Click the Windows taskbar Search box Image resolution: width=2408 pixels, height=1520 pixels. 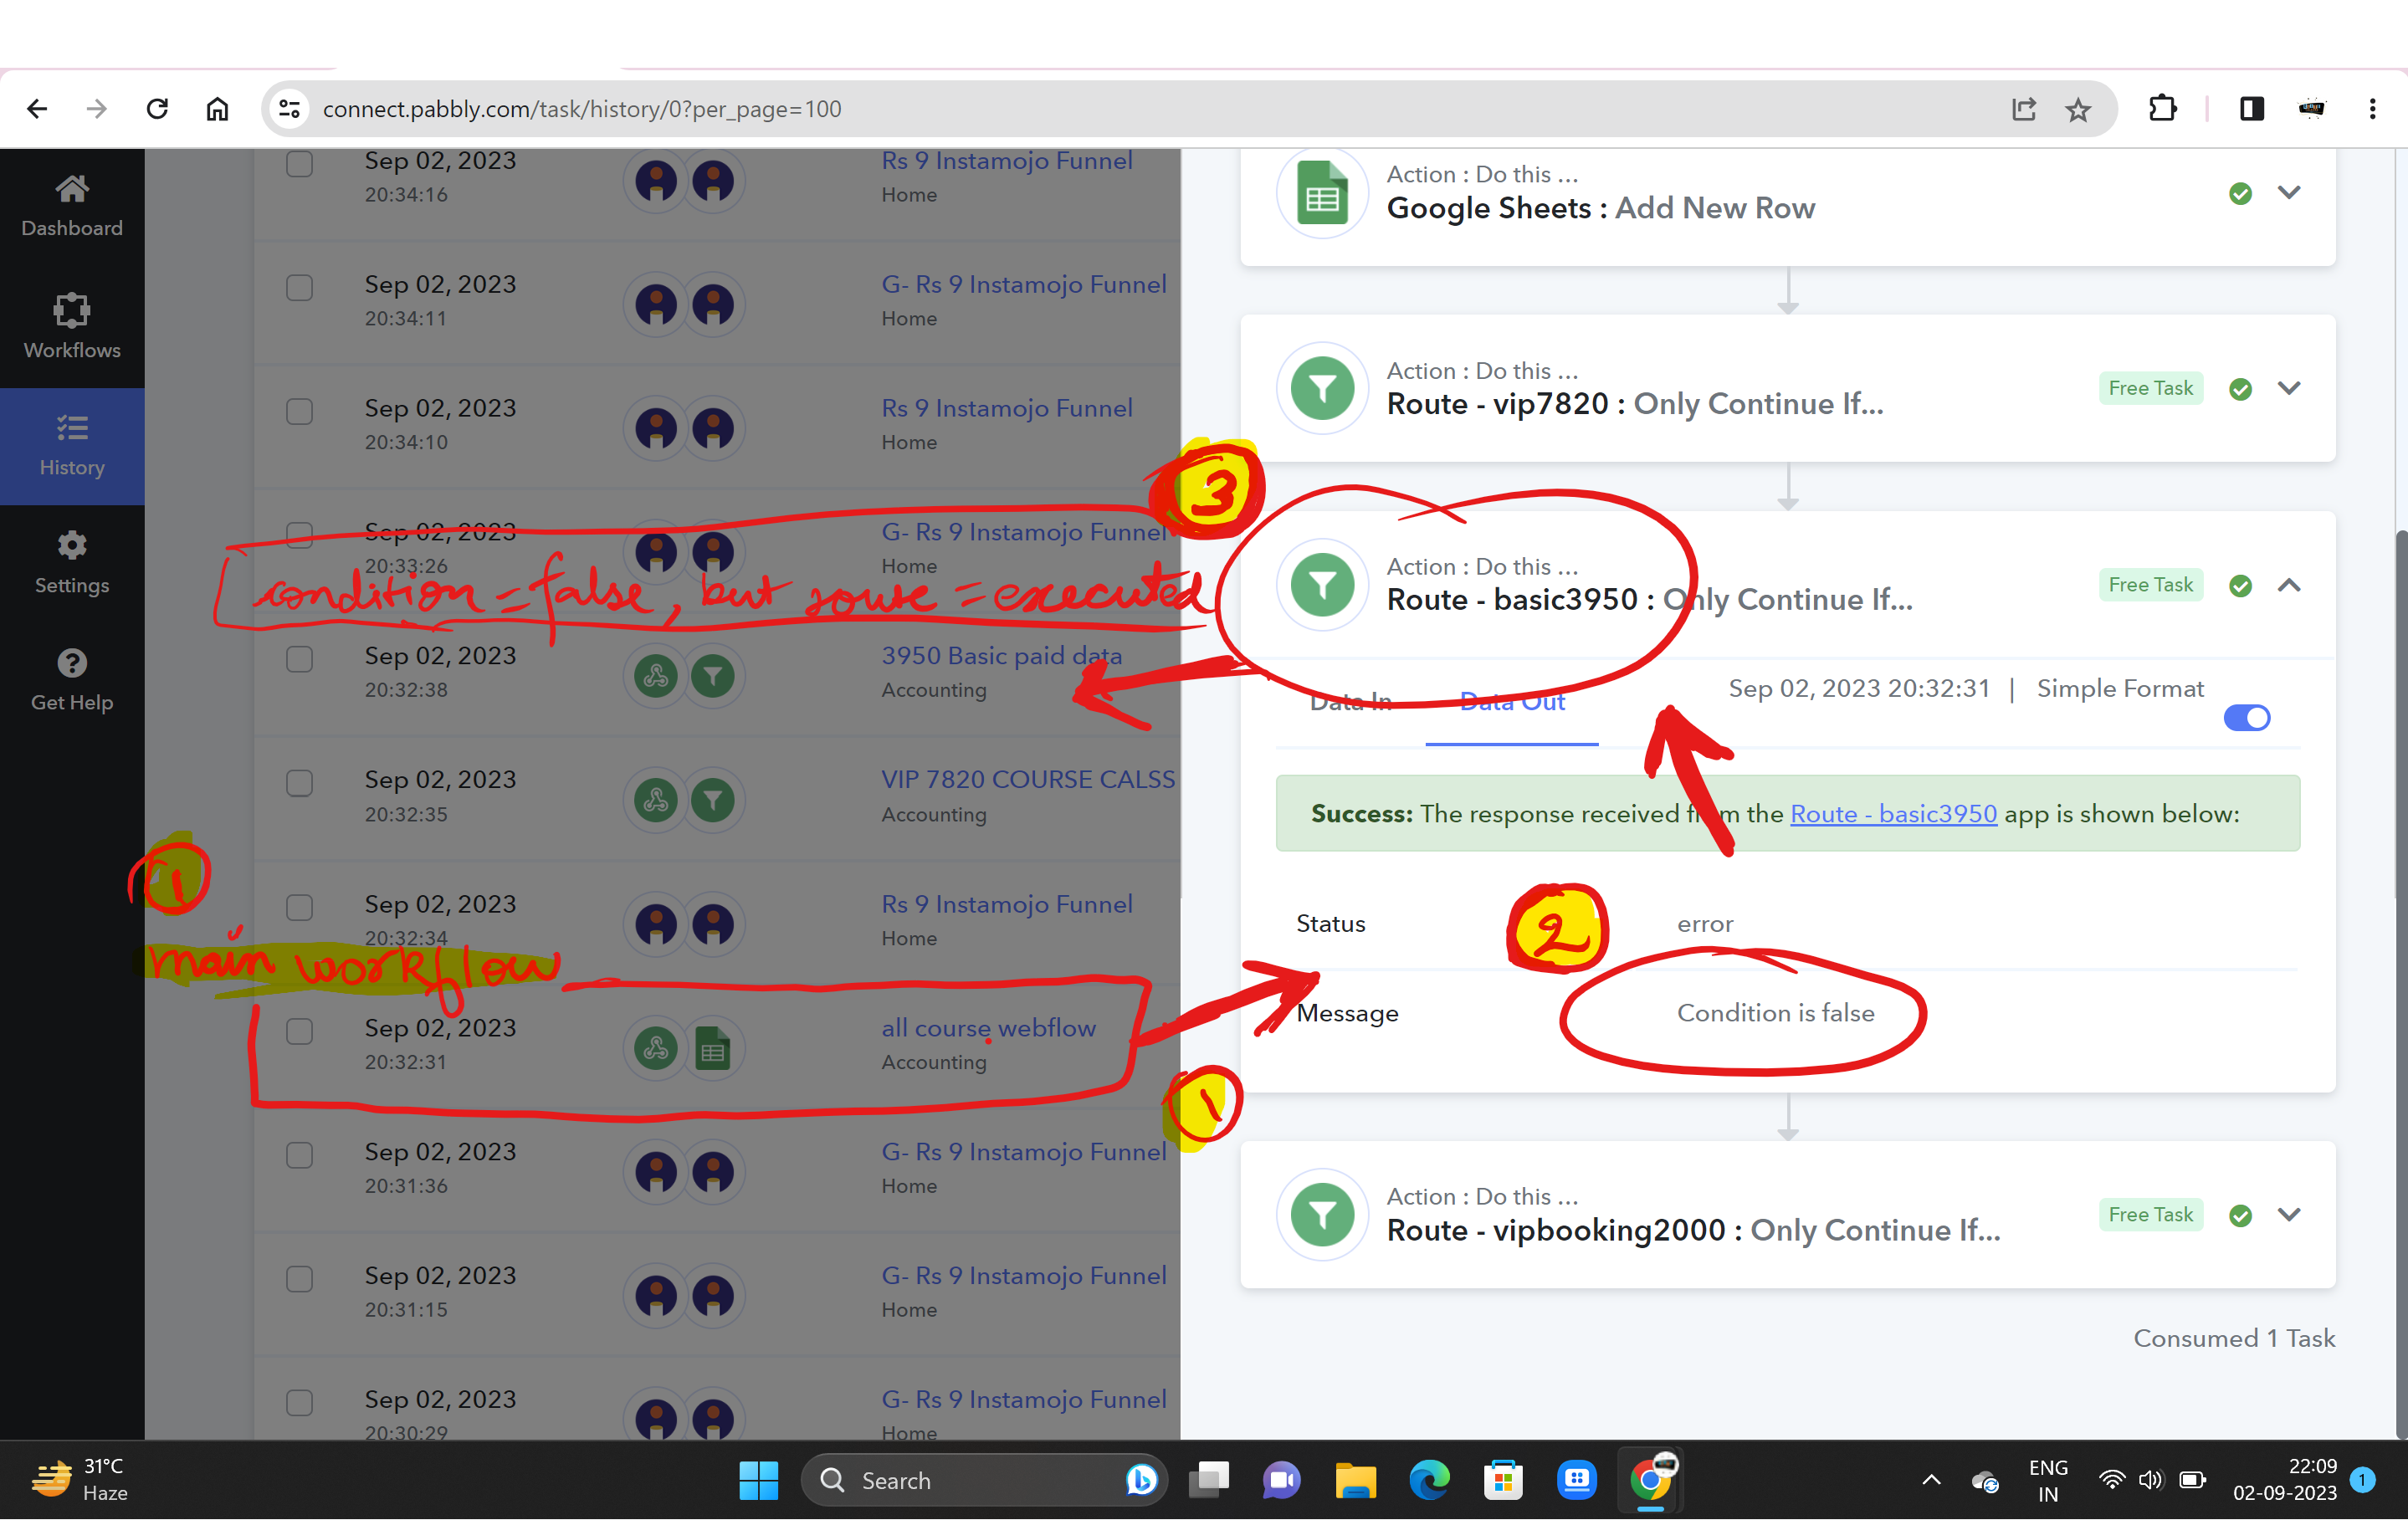tap(984, 1481)
